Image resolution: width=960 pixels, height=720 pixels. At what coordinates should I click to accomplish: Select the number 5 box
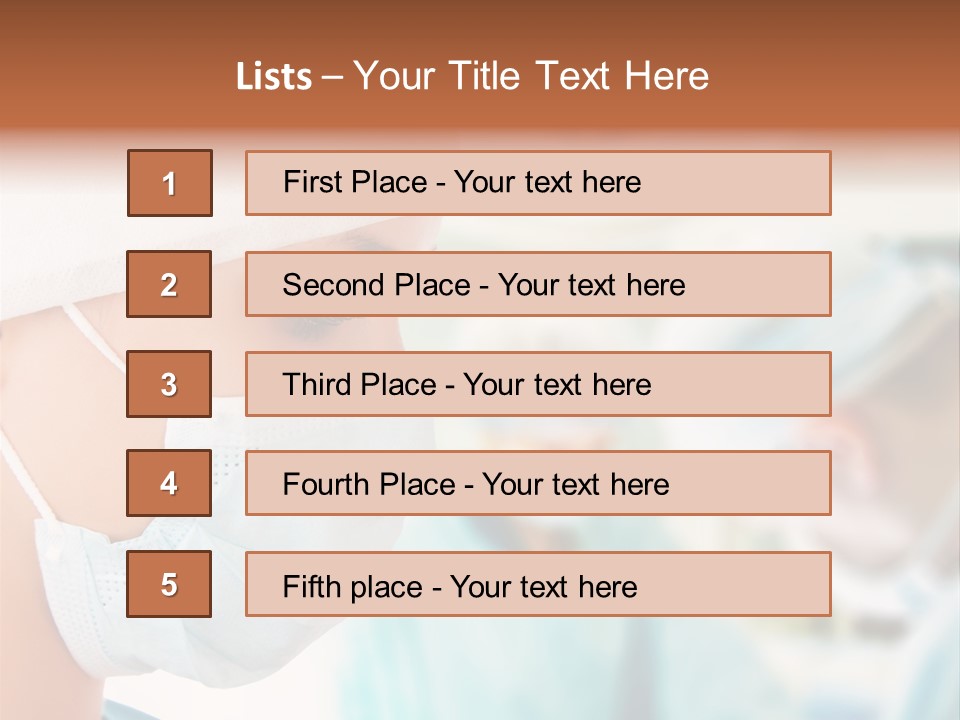pos(169,584)
